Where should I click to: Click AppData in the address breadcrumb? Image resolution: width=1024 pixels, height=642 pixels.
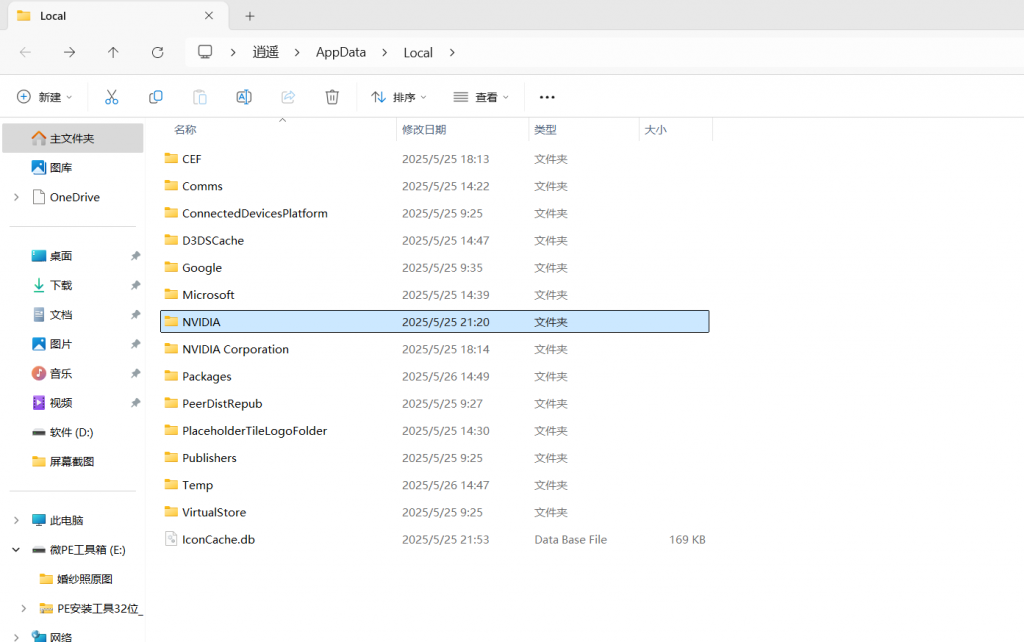341,52
